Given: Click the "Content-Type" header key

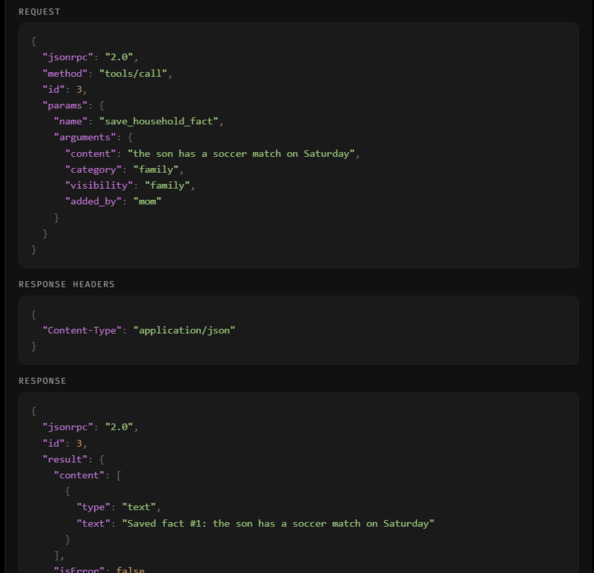Looking at the screenshot, I should tap(82, 330).
